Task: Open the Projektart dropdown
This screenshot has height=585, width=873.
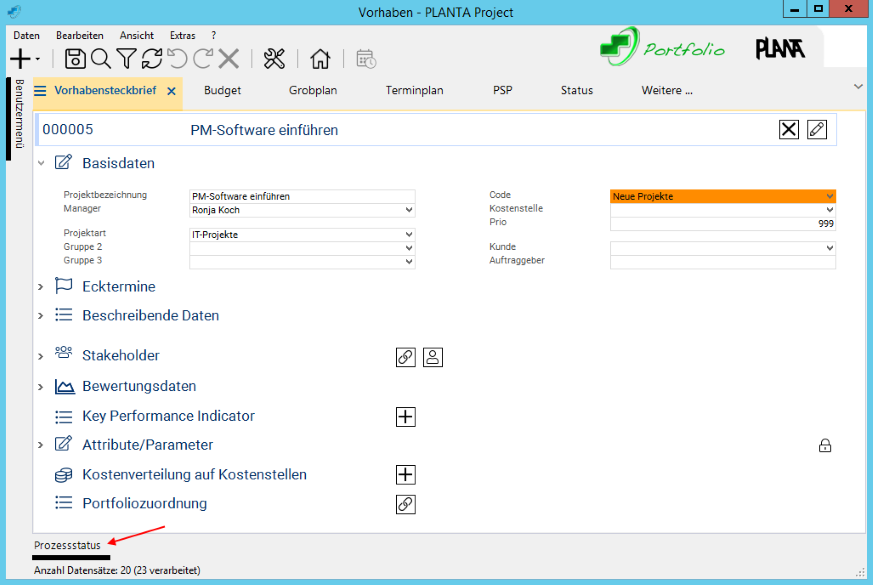Action: [x=409, y=235]
